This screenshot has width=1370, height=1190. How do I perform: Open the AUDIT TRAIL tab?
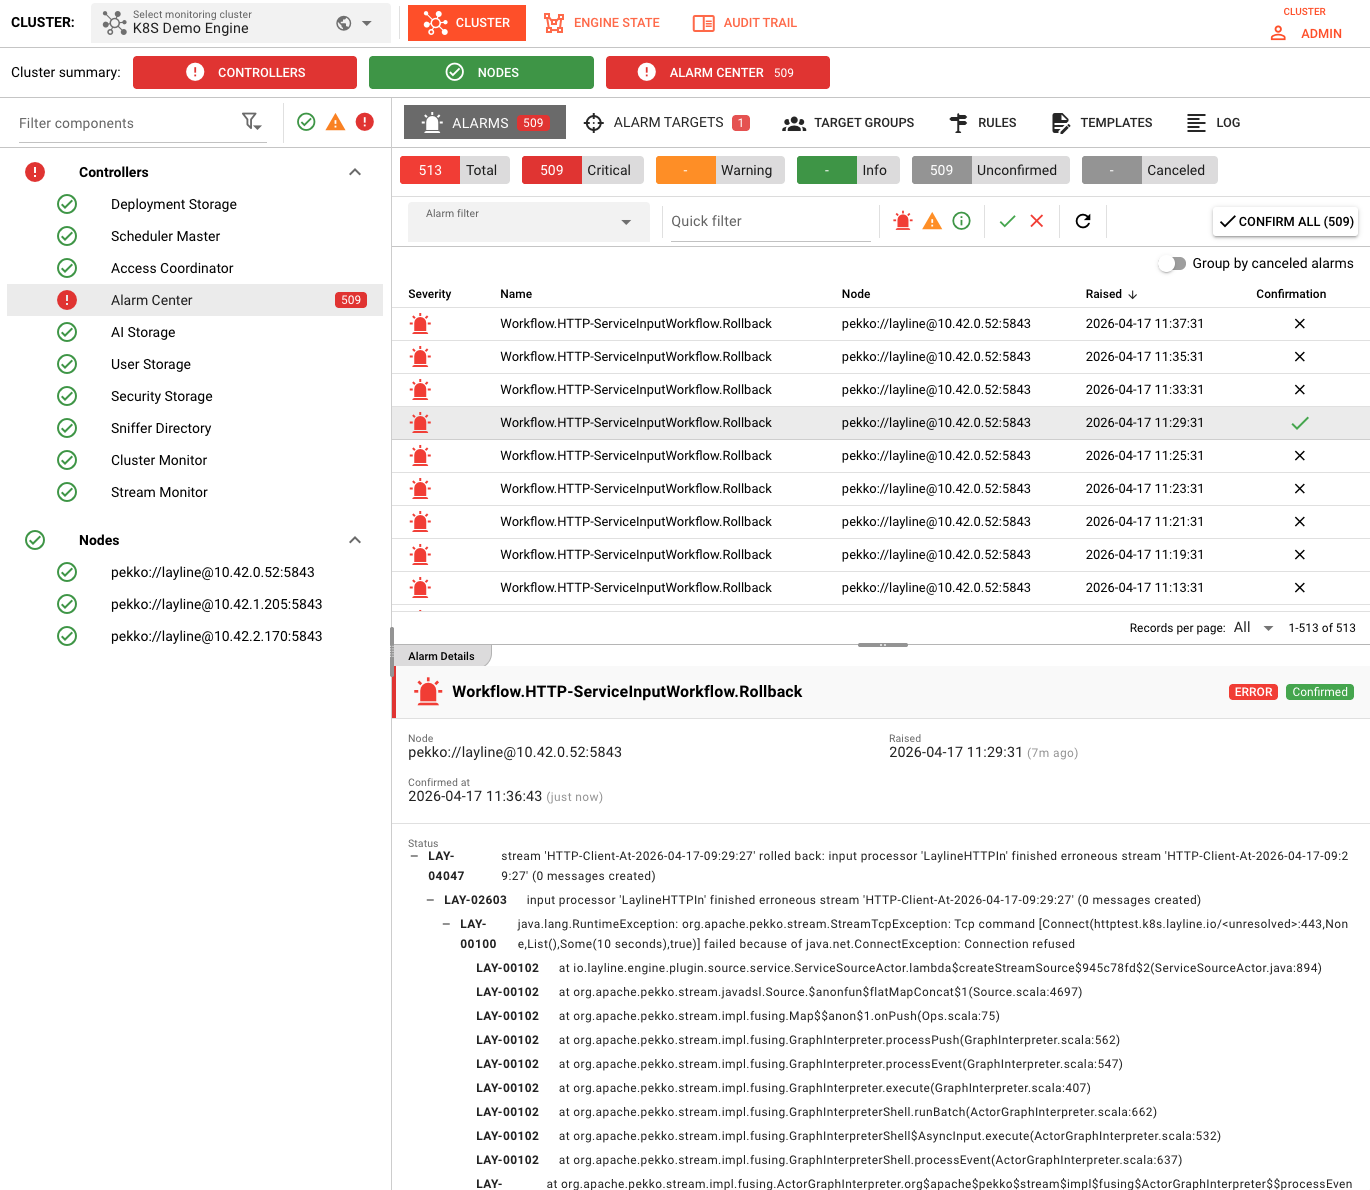point(745,23)
